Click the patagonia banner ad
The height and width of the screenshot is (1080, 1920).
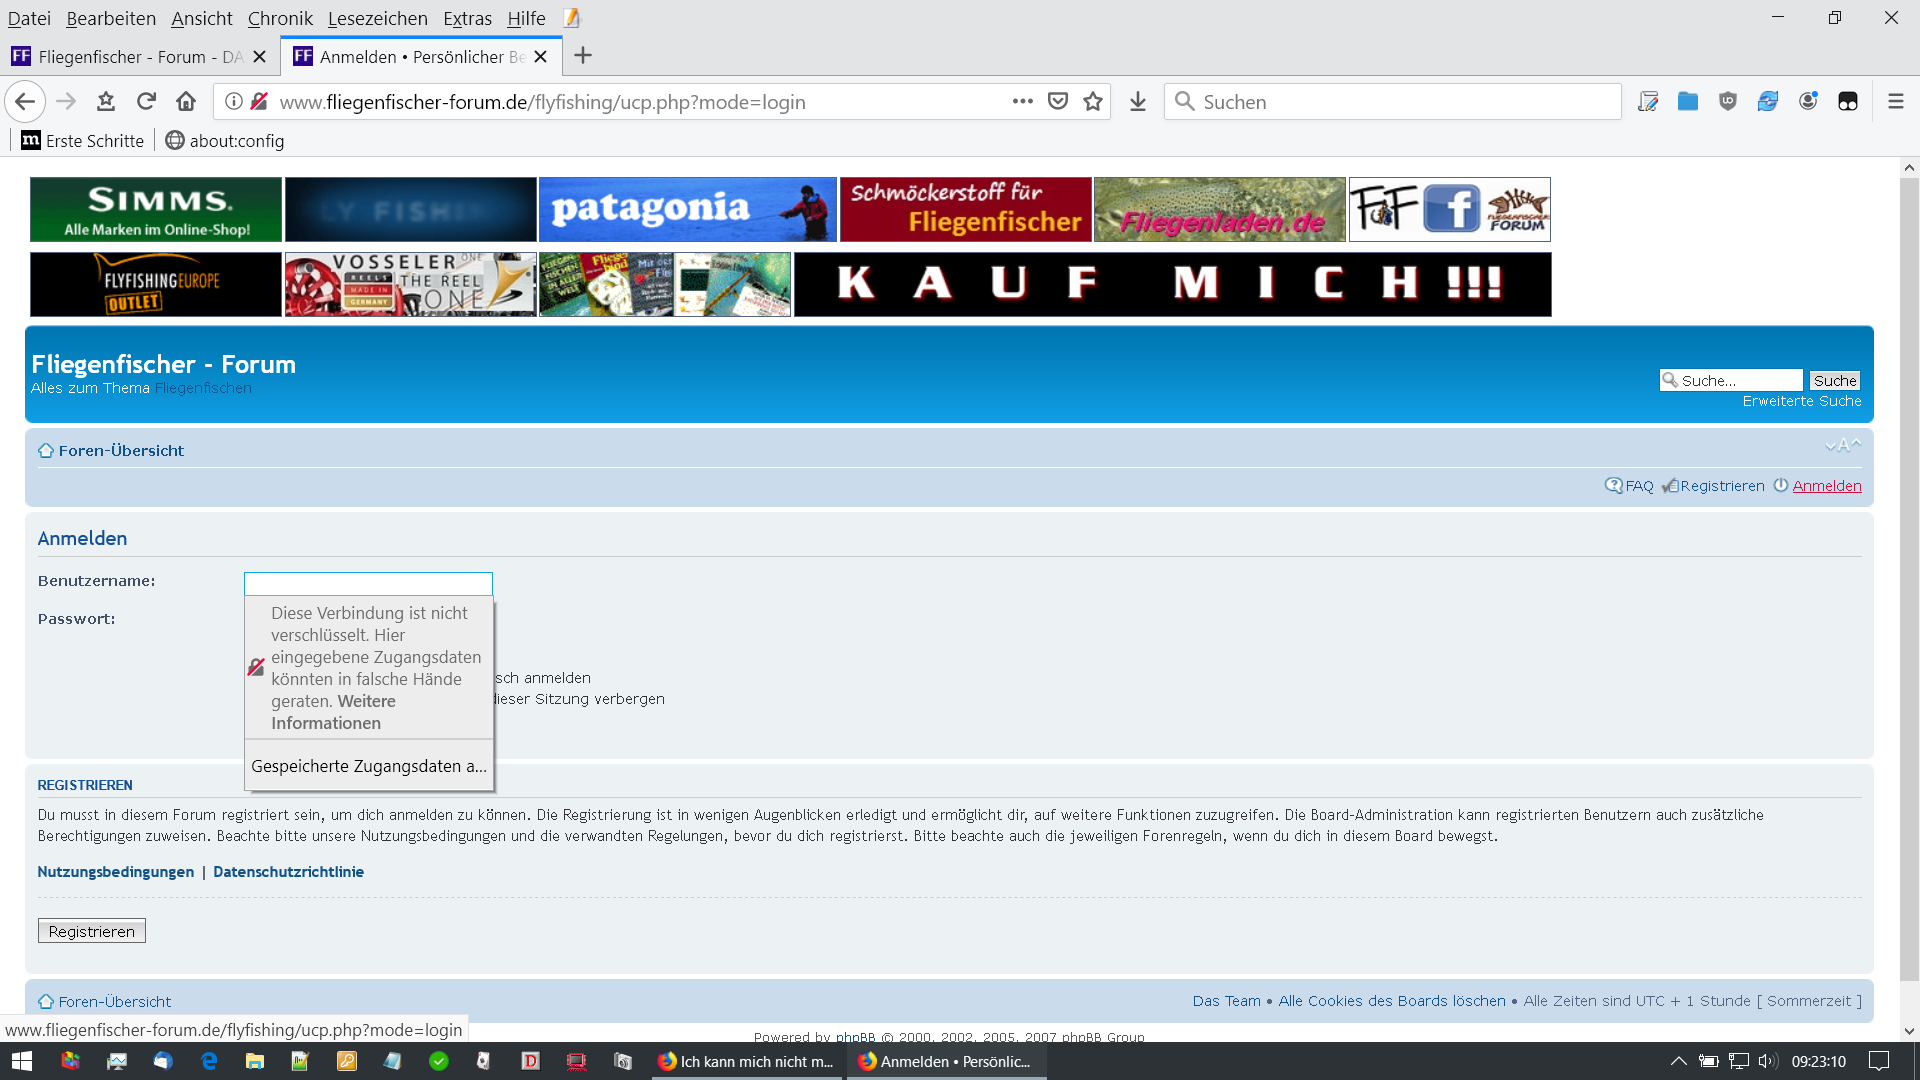click(x=687, y=209)
